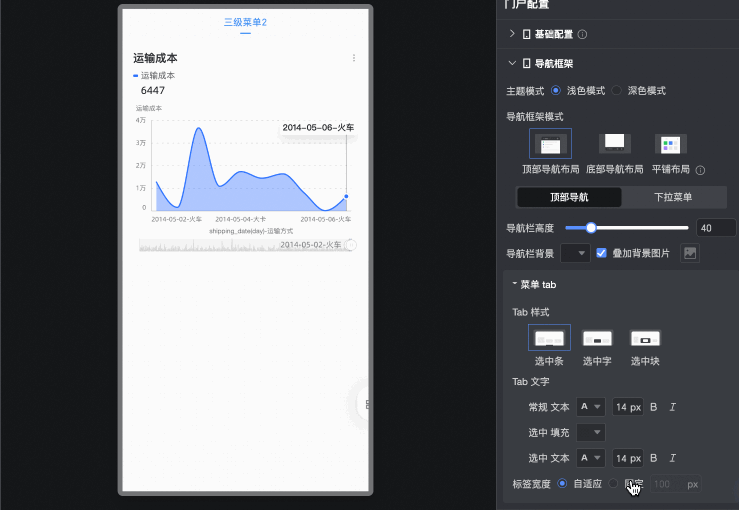The width and height of the screenshot is (739, 510).
Task: Open the three-dot menu of 运输成本 chart
Action: [x=353, y=58]
